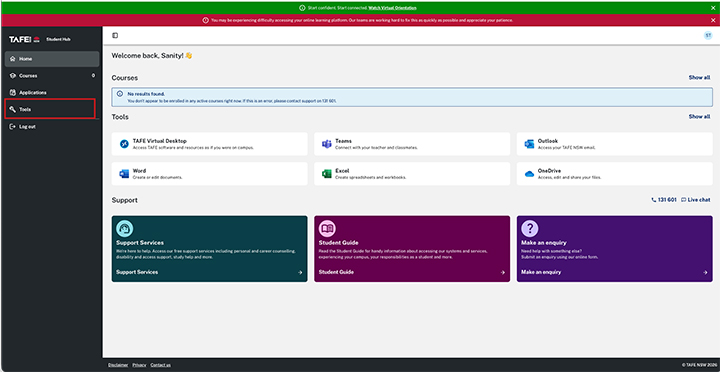Screen dimensions: 720x372
Task: Click the Welcome back, Sanity! heading
Action: [x=152, y=56]
